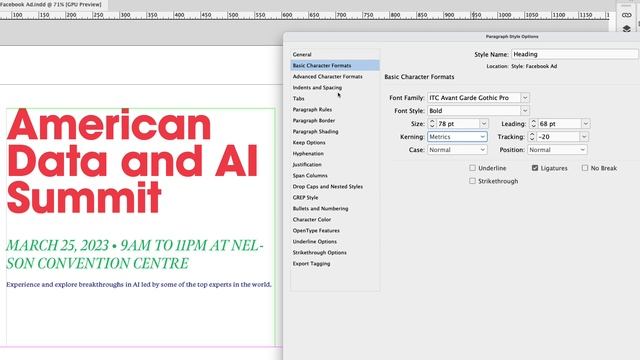Click the Style Name field

click(x=575, y=54)
